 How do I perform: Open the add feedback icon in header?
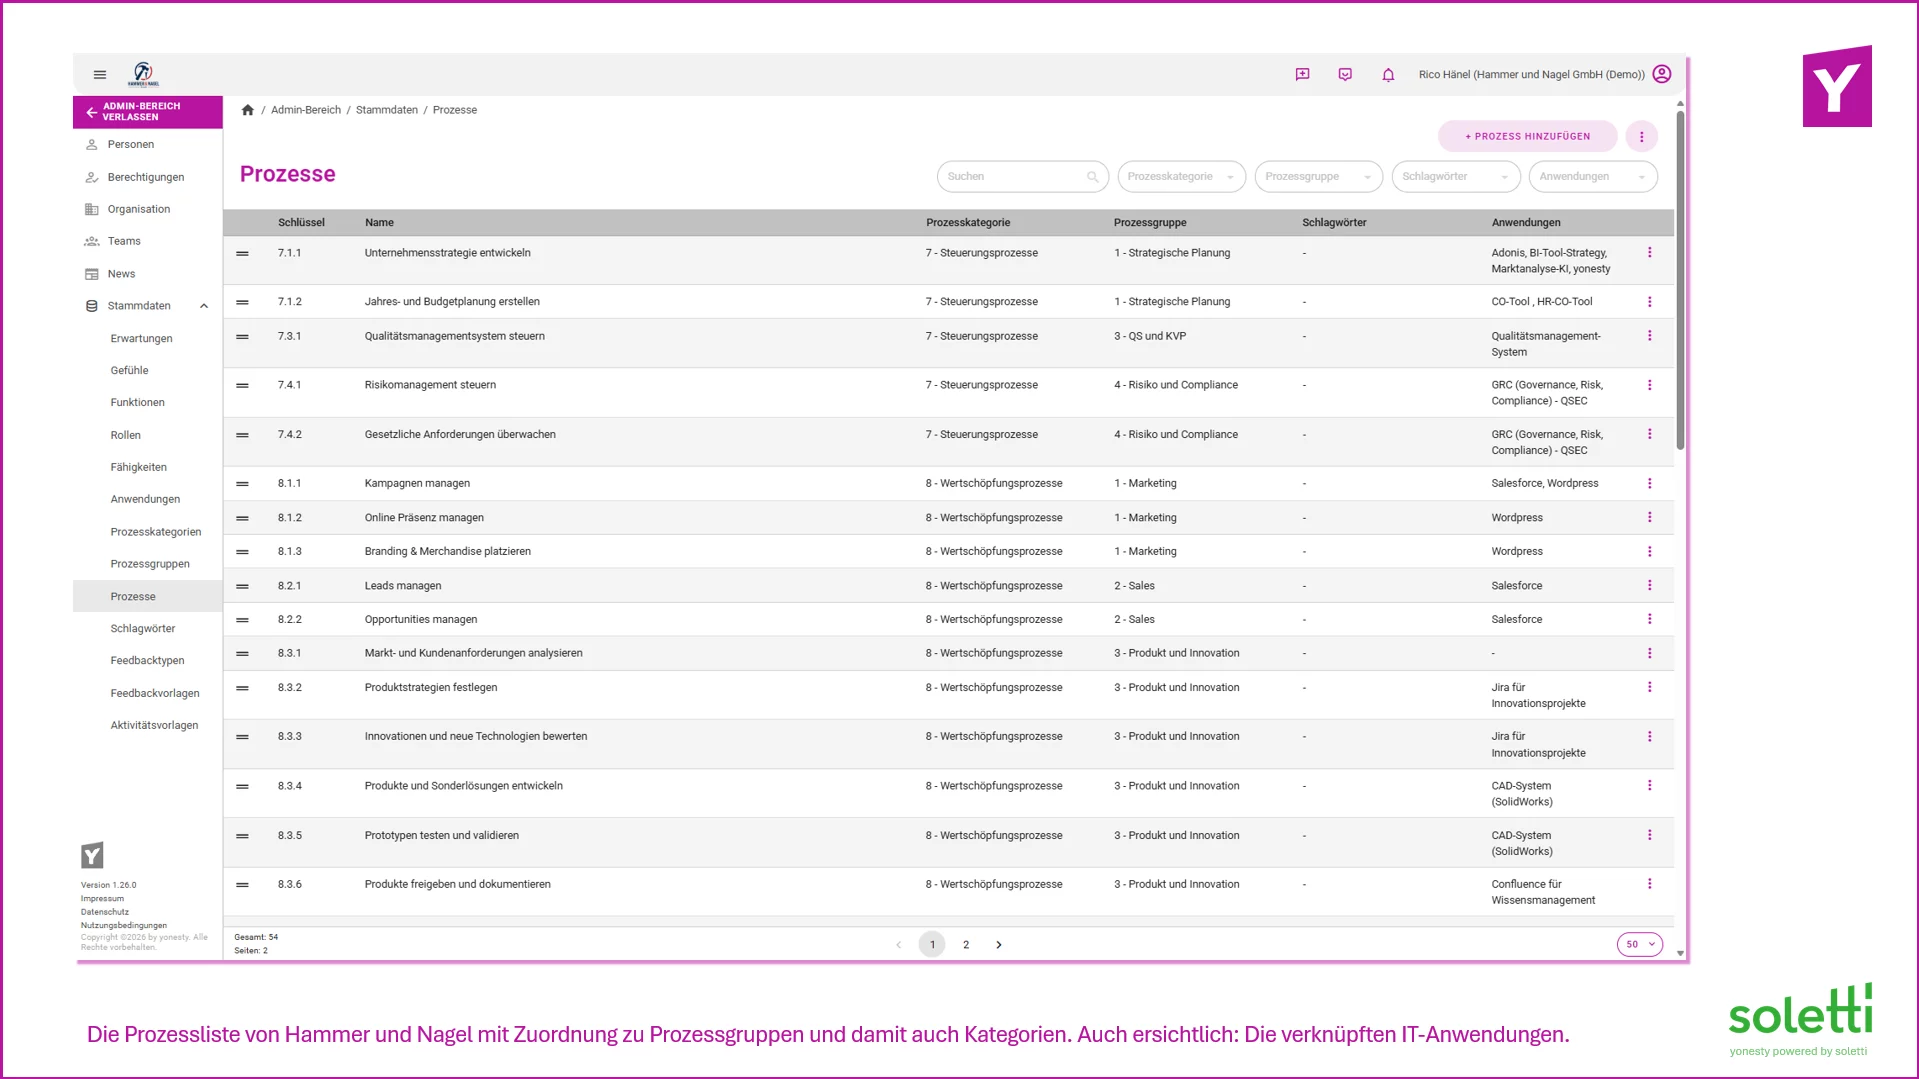pos(1302,74)
